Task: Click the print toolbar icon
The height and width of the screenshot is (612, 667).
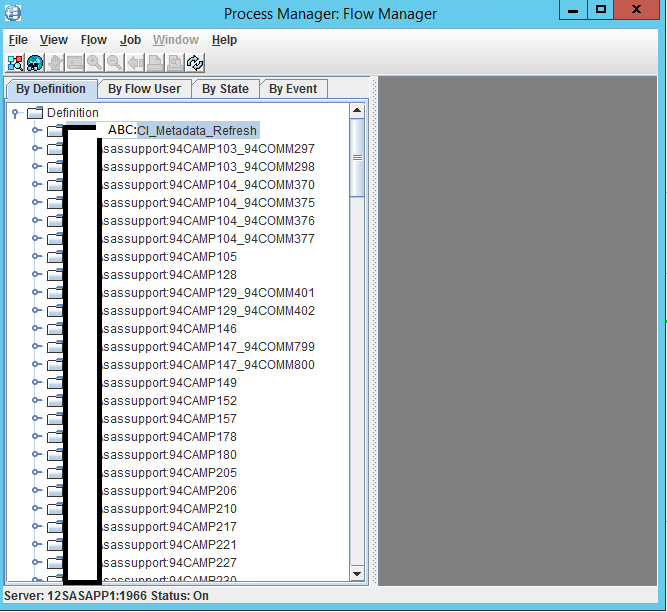Action: point(155,63)
